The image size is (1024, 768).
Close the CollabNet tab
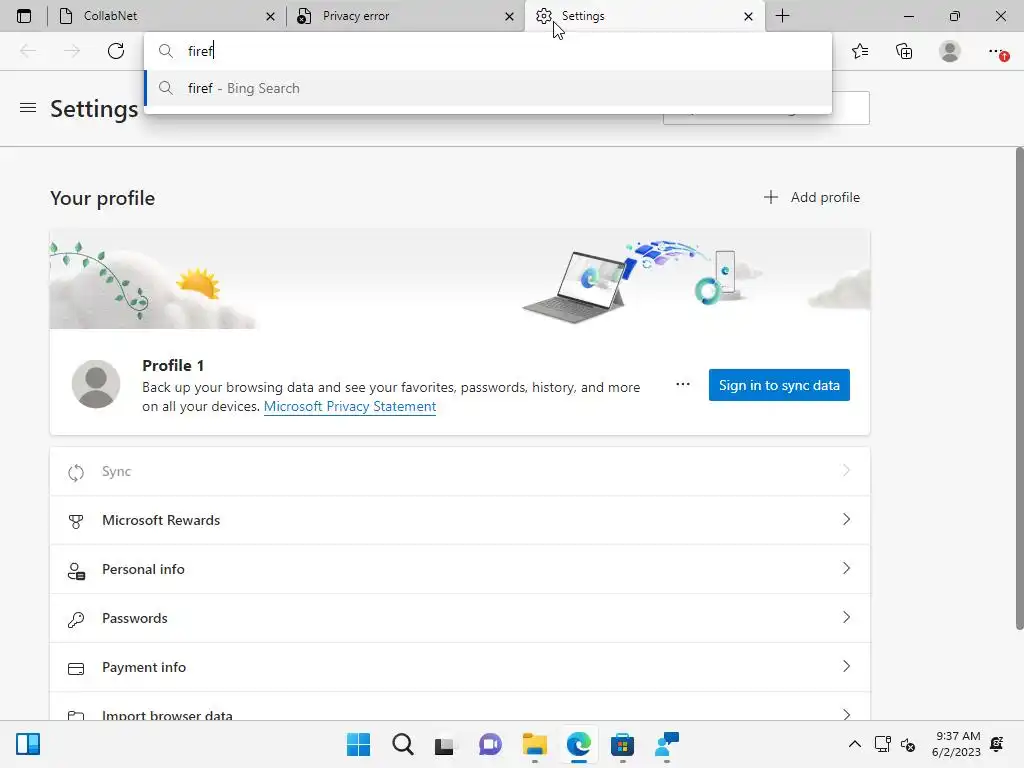(270, 16)
